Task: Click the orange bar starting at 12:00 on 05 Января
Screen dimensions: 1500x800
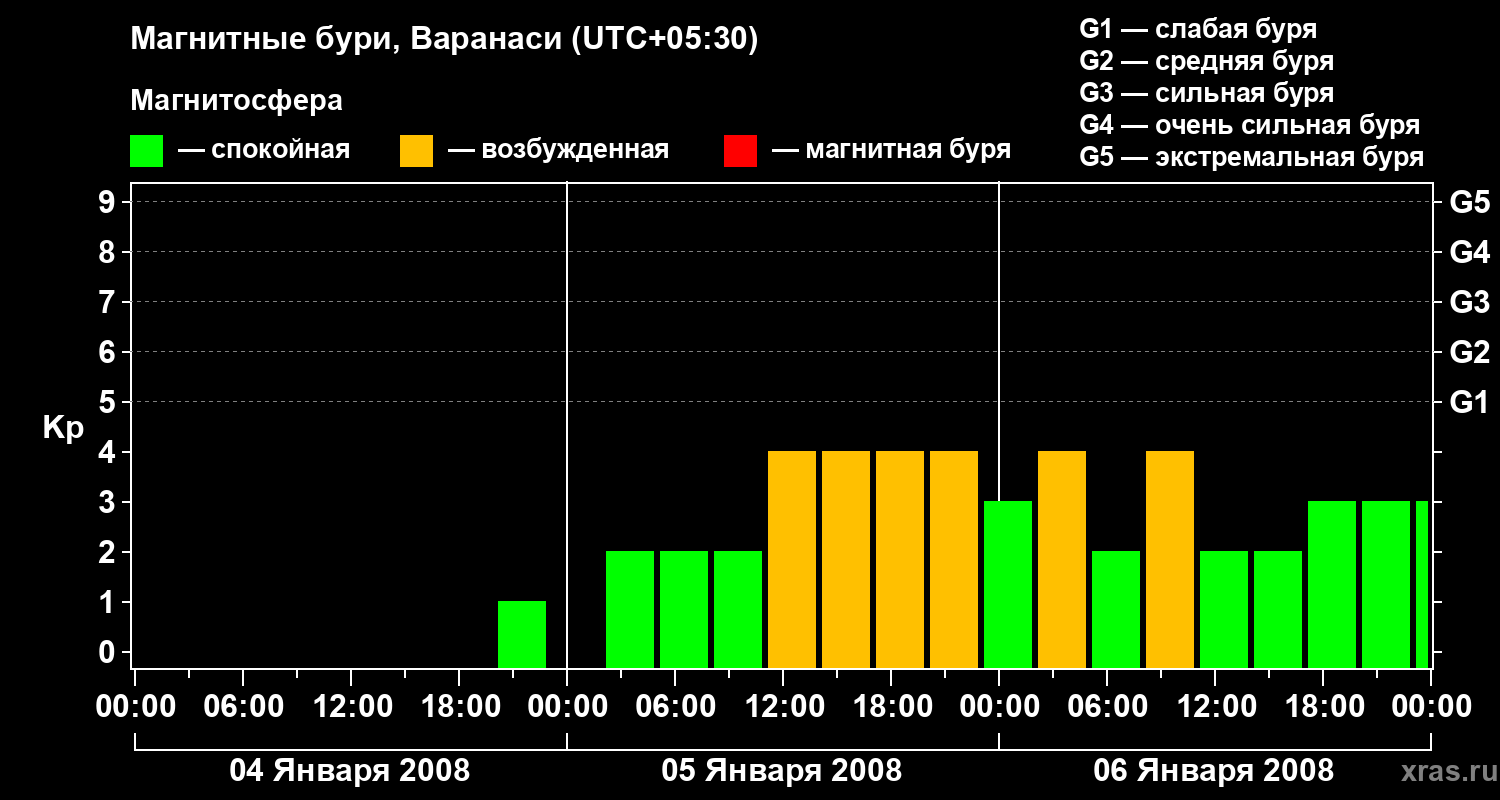Action: click(792, 559)
